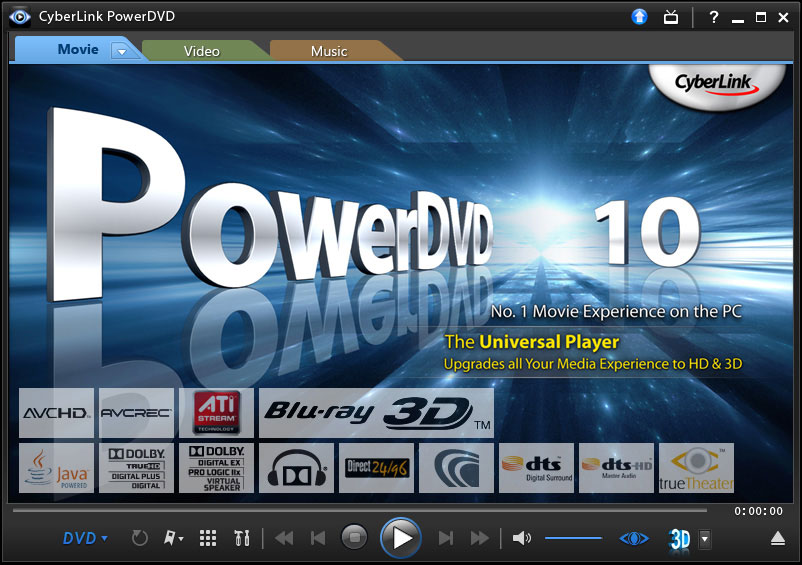Switch to the Video tab
802x565 pixels.
tap(201, 51)
